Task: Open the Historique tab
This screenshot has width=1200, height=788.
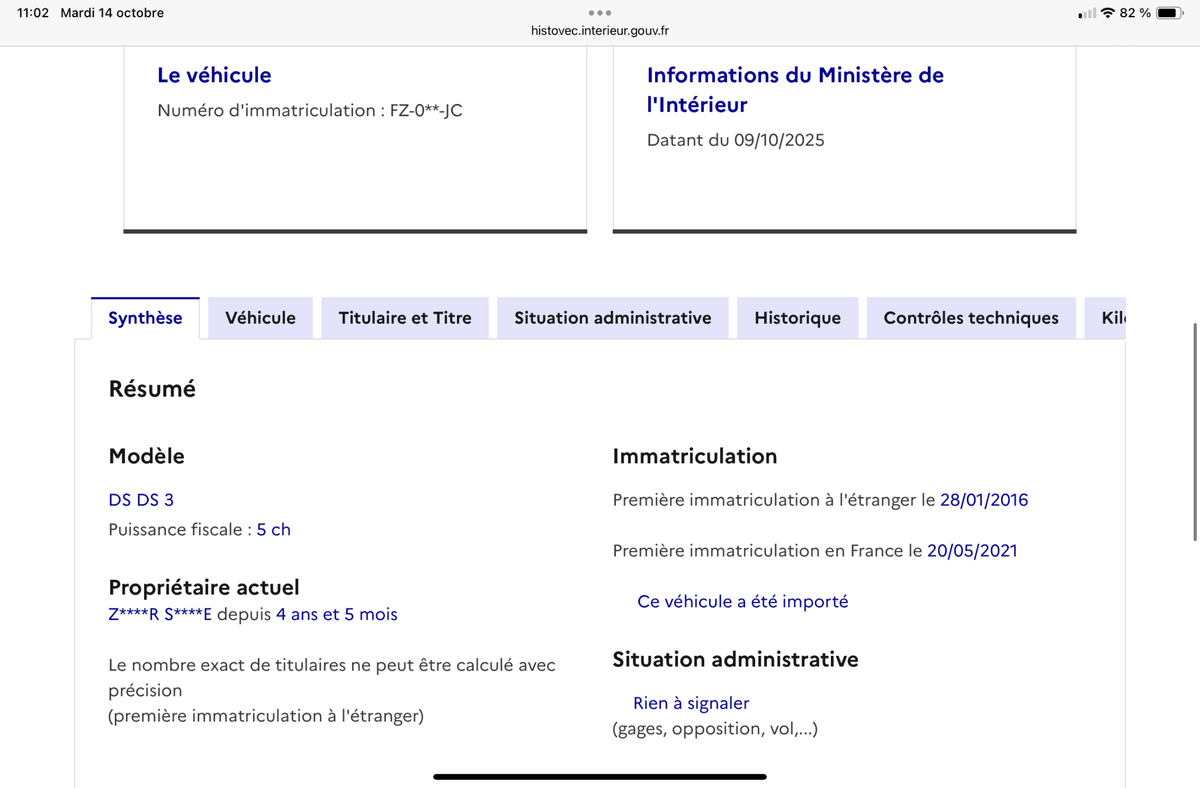Action: [x=797, y=318]
